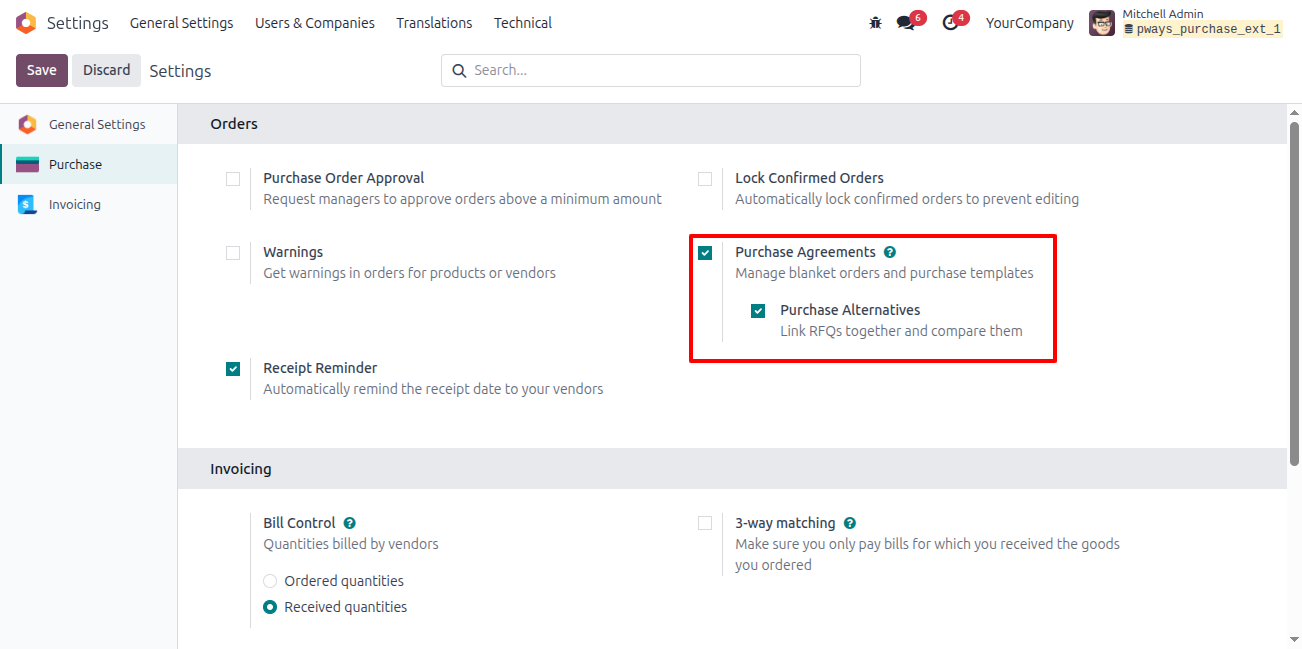1302x649 pixels.
Task: Click the Purchase Agreements help icon
Action: (x=890, y=252)
